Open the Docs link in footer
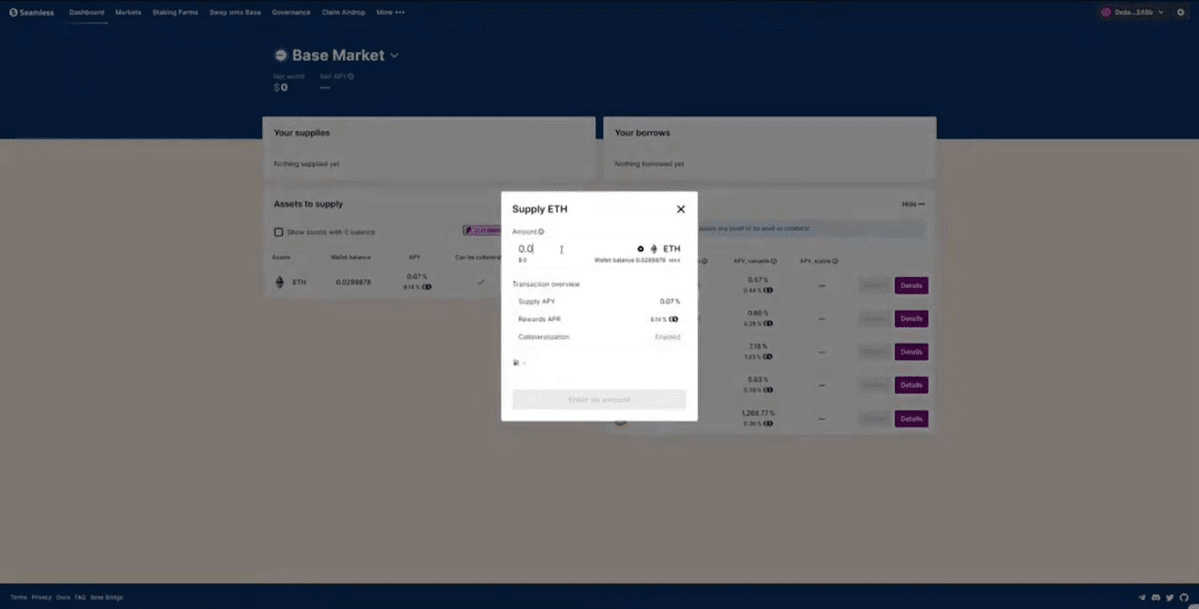The height and width of the screenshot is (609, 1199). (63, 597)
